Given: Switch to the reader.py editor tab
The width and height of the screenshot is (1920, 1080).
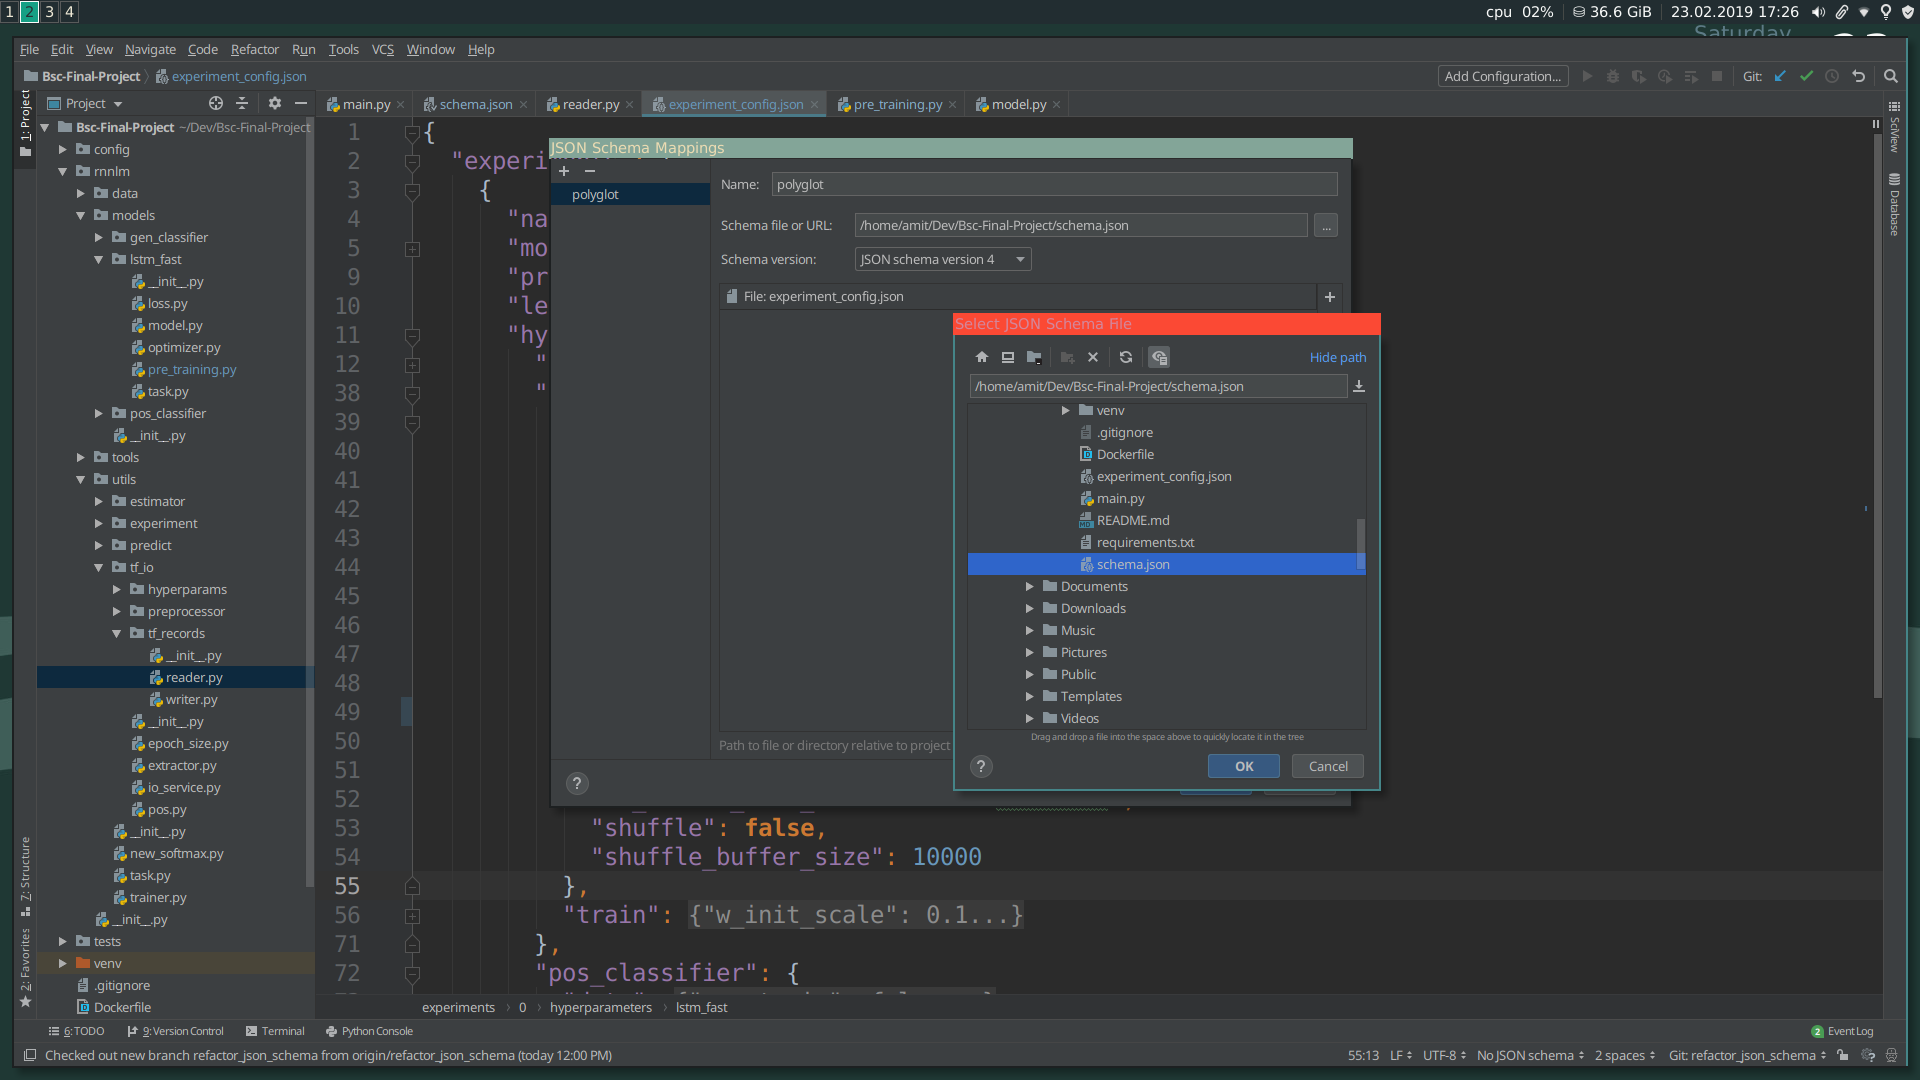Looking at the screenshot, I should (590, 104).
